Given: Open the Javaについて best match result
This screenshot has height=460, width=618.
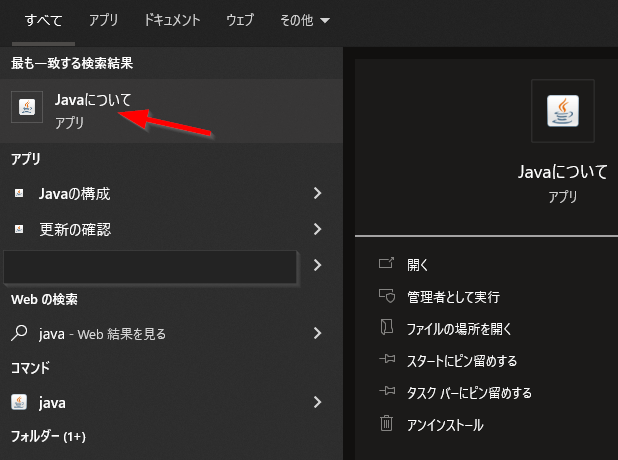Looking at the screenshot, I should 171,111.
